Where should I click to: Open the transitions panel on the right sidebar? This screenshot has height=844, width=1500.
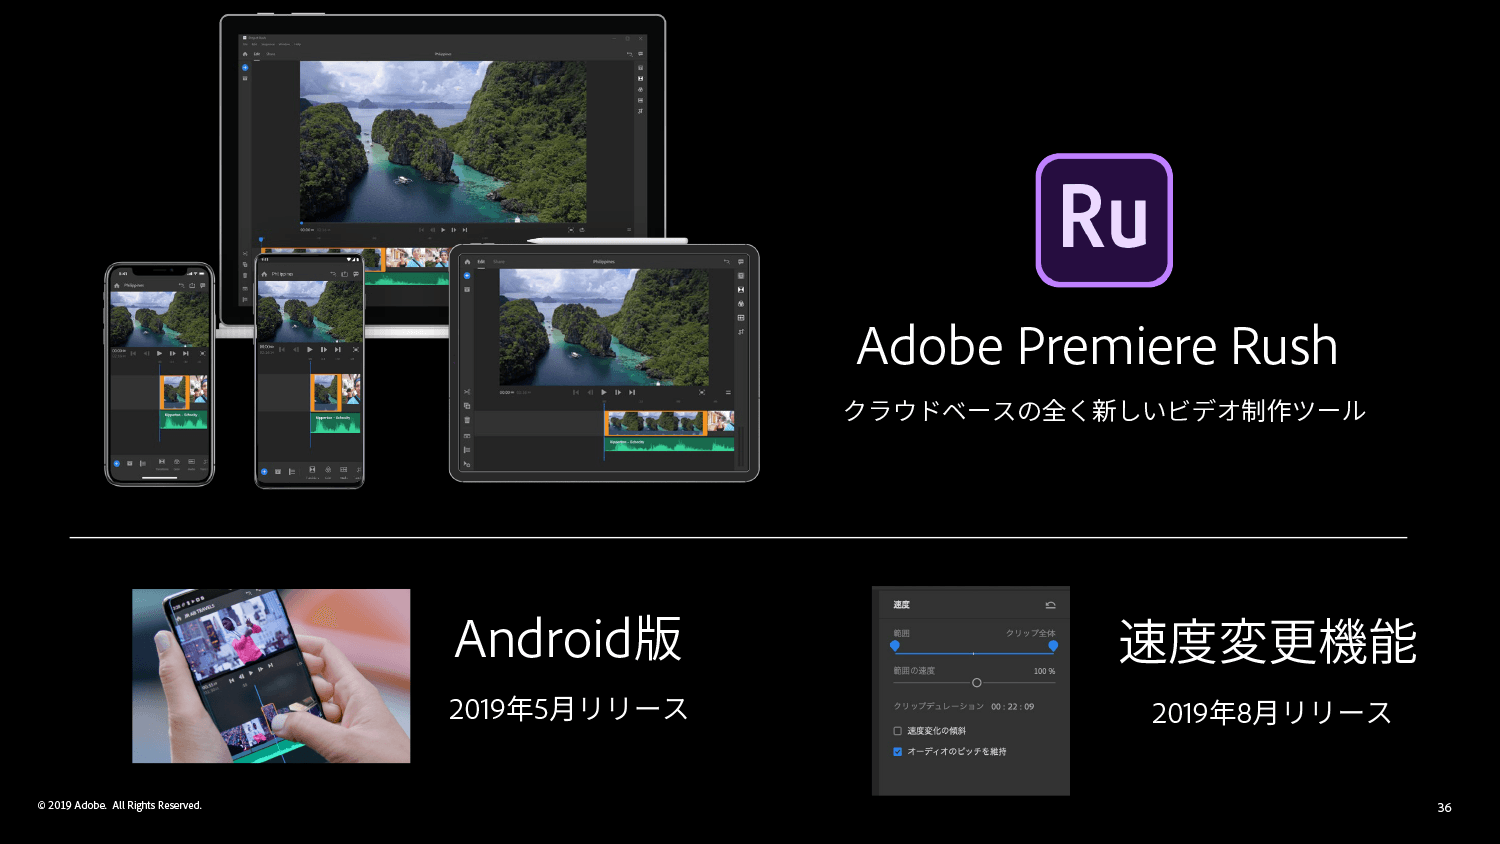[740, 290]
